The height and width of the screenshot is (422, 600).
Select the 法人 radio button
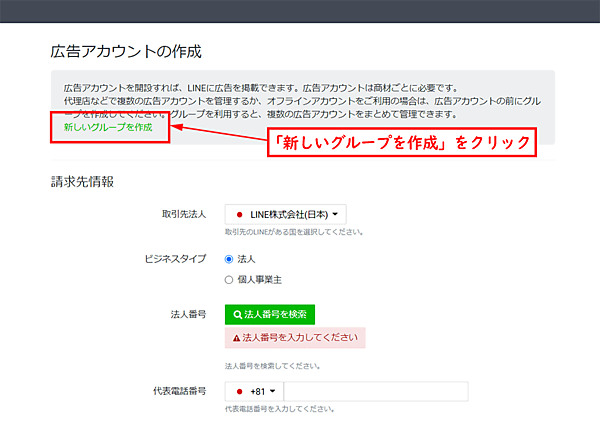(x=230, y=259)
